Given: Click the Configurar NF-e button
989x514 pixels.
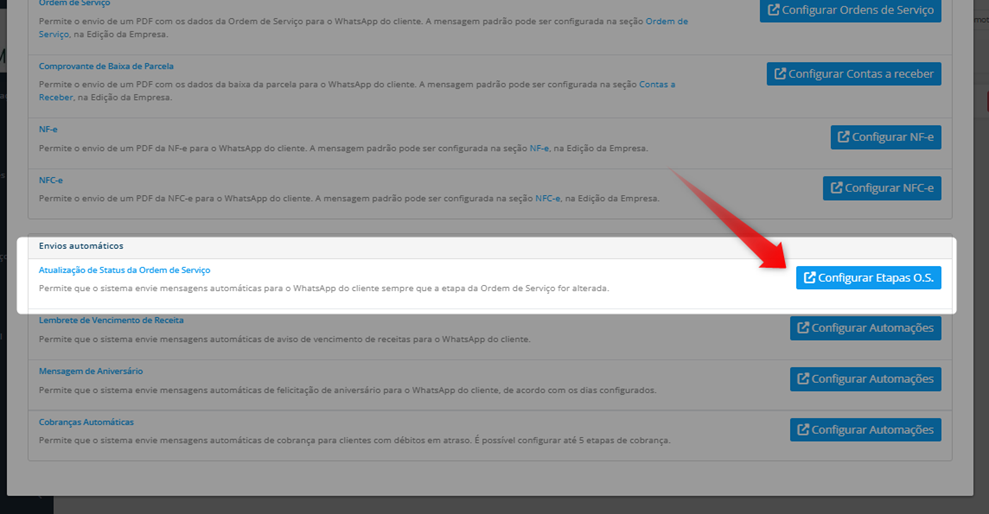Looking at the screenshot, I should tap(886, 137).
